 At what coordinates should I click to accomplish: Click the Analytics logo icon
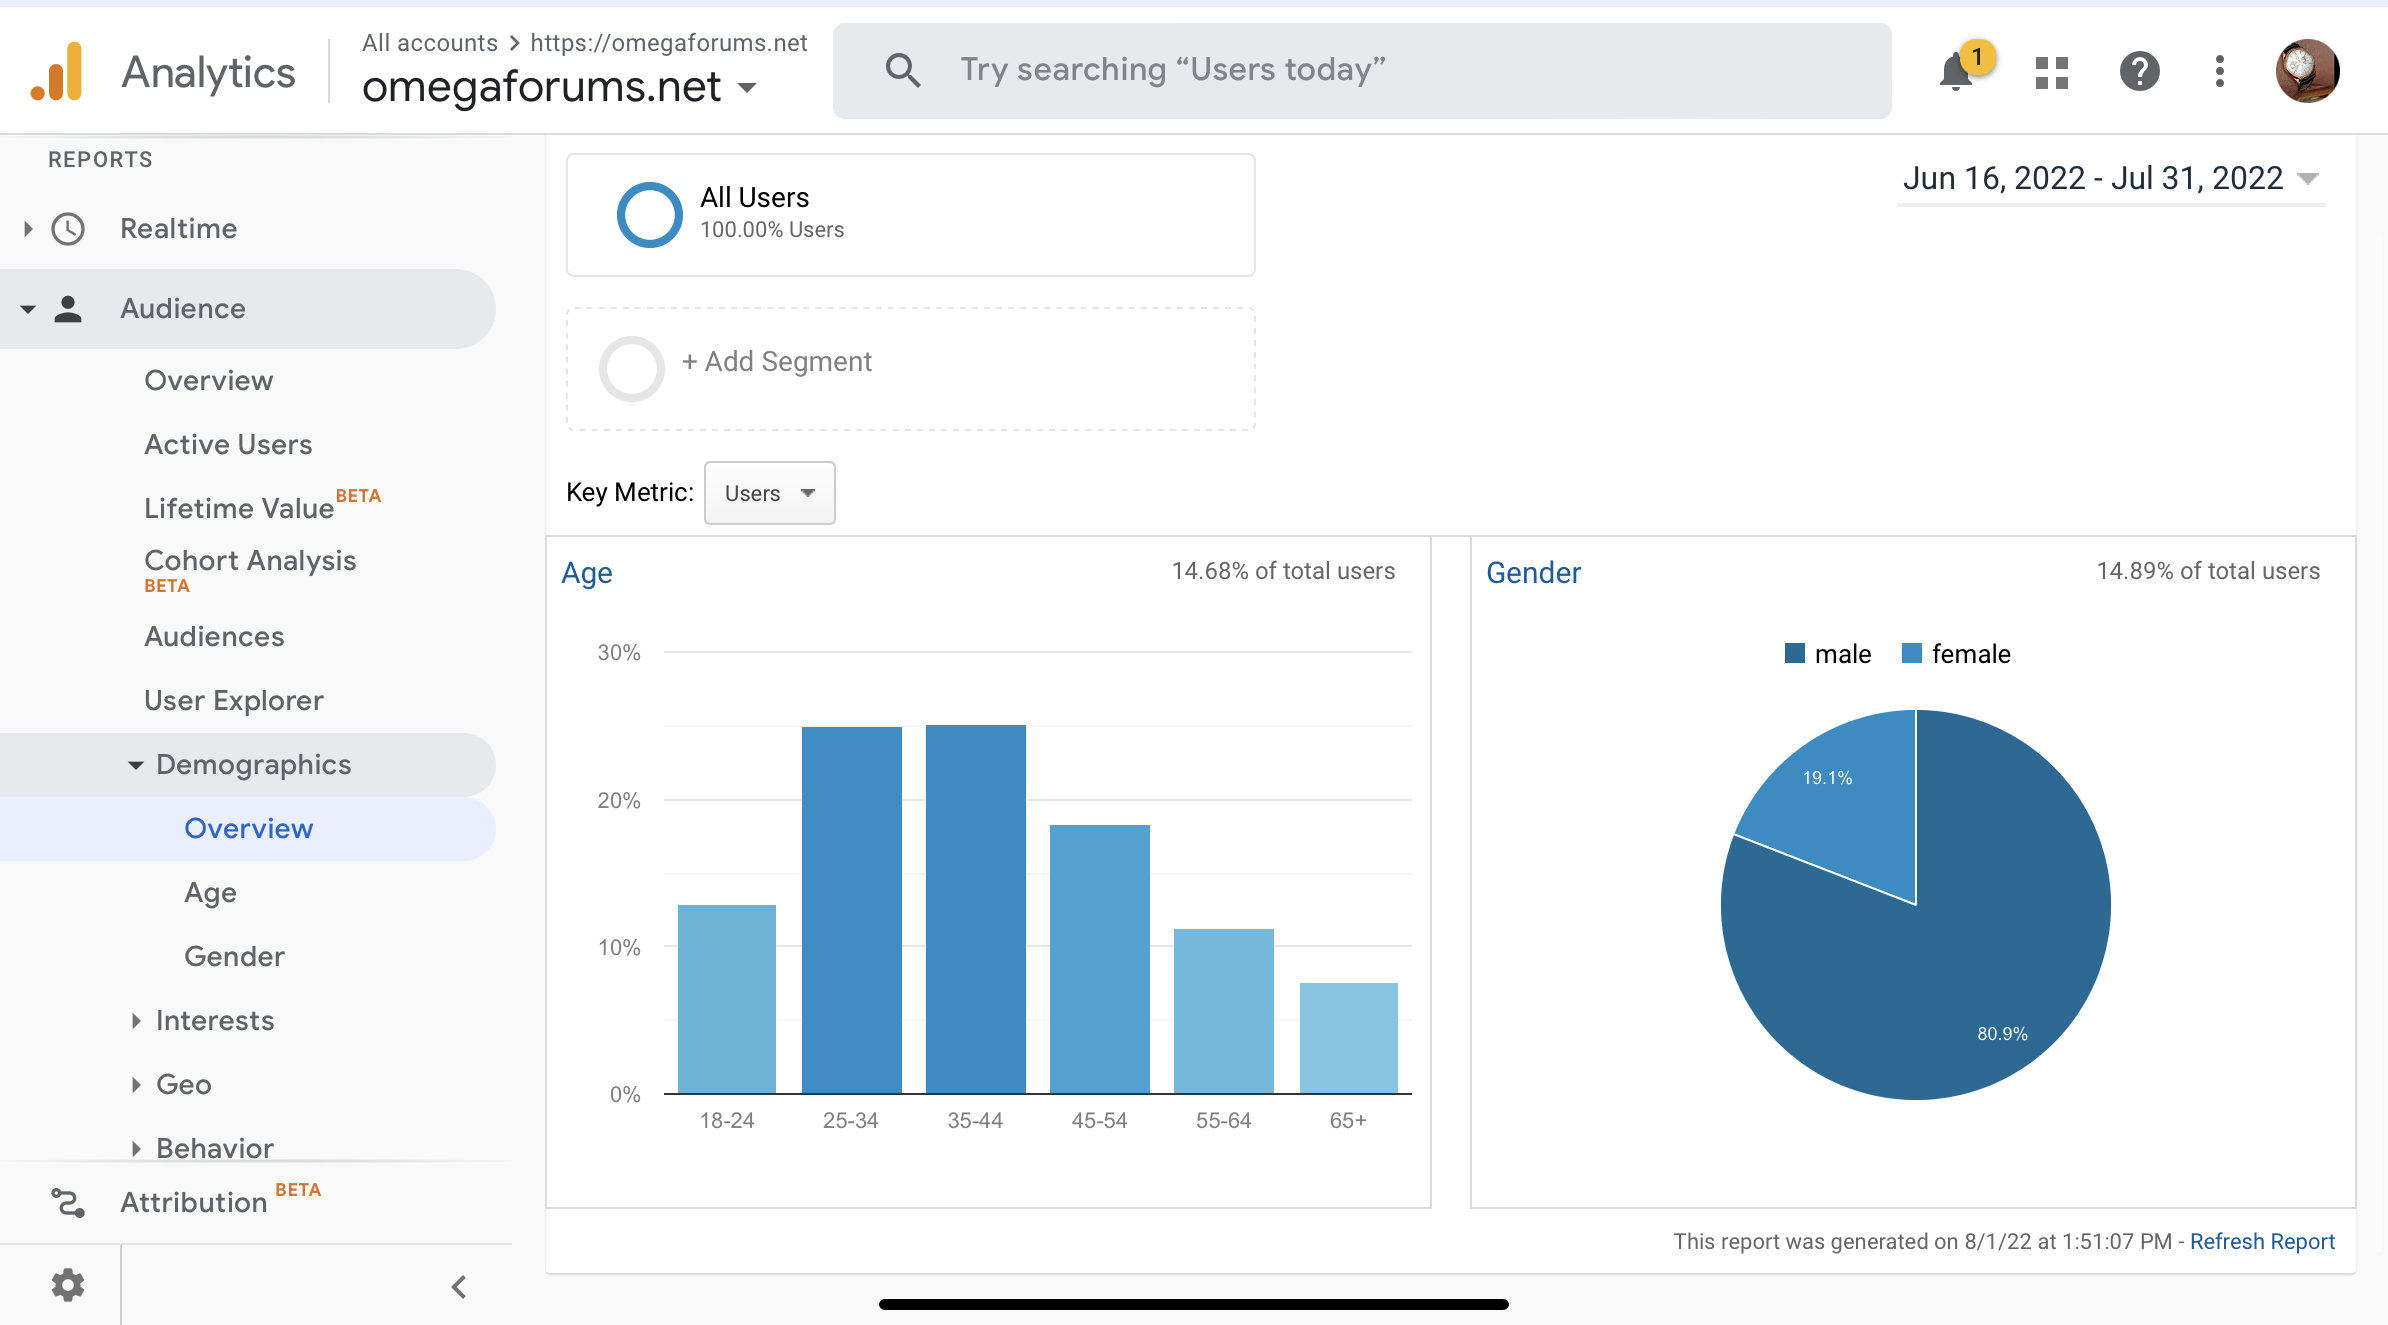pos(56,71)
